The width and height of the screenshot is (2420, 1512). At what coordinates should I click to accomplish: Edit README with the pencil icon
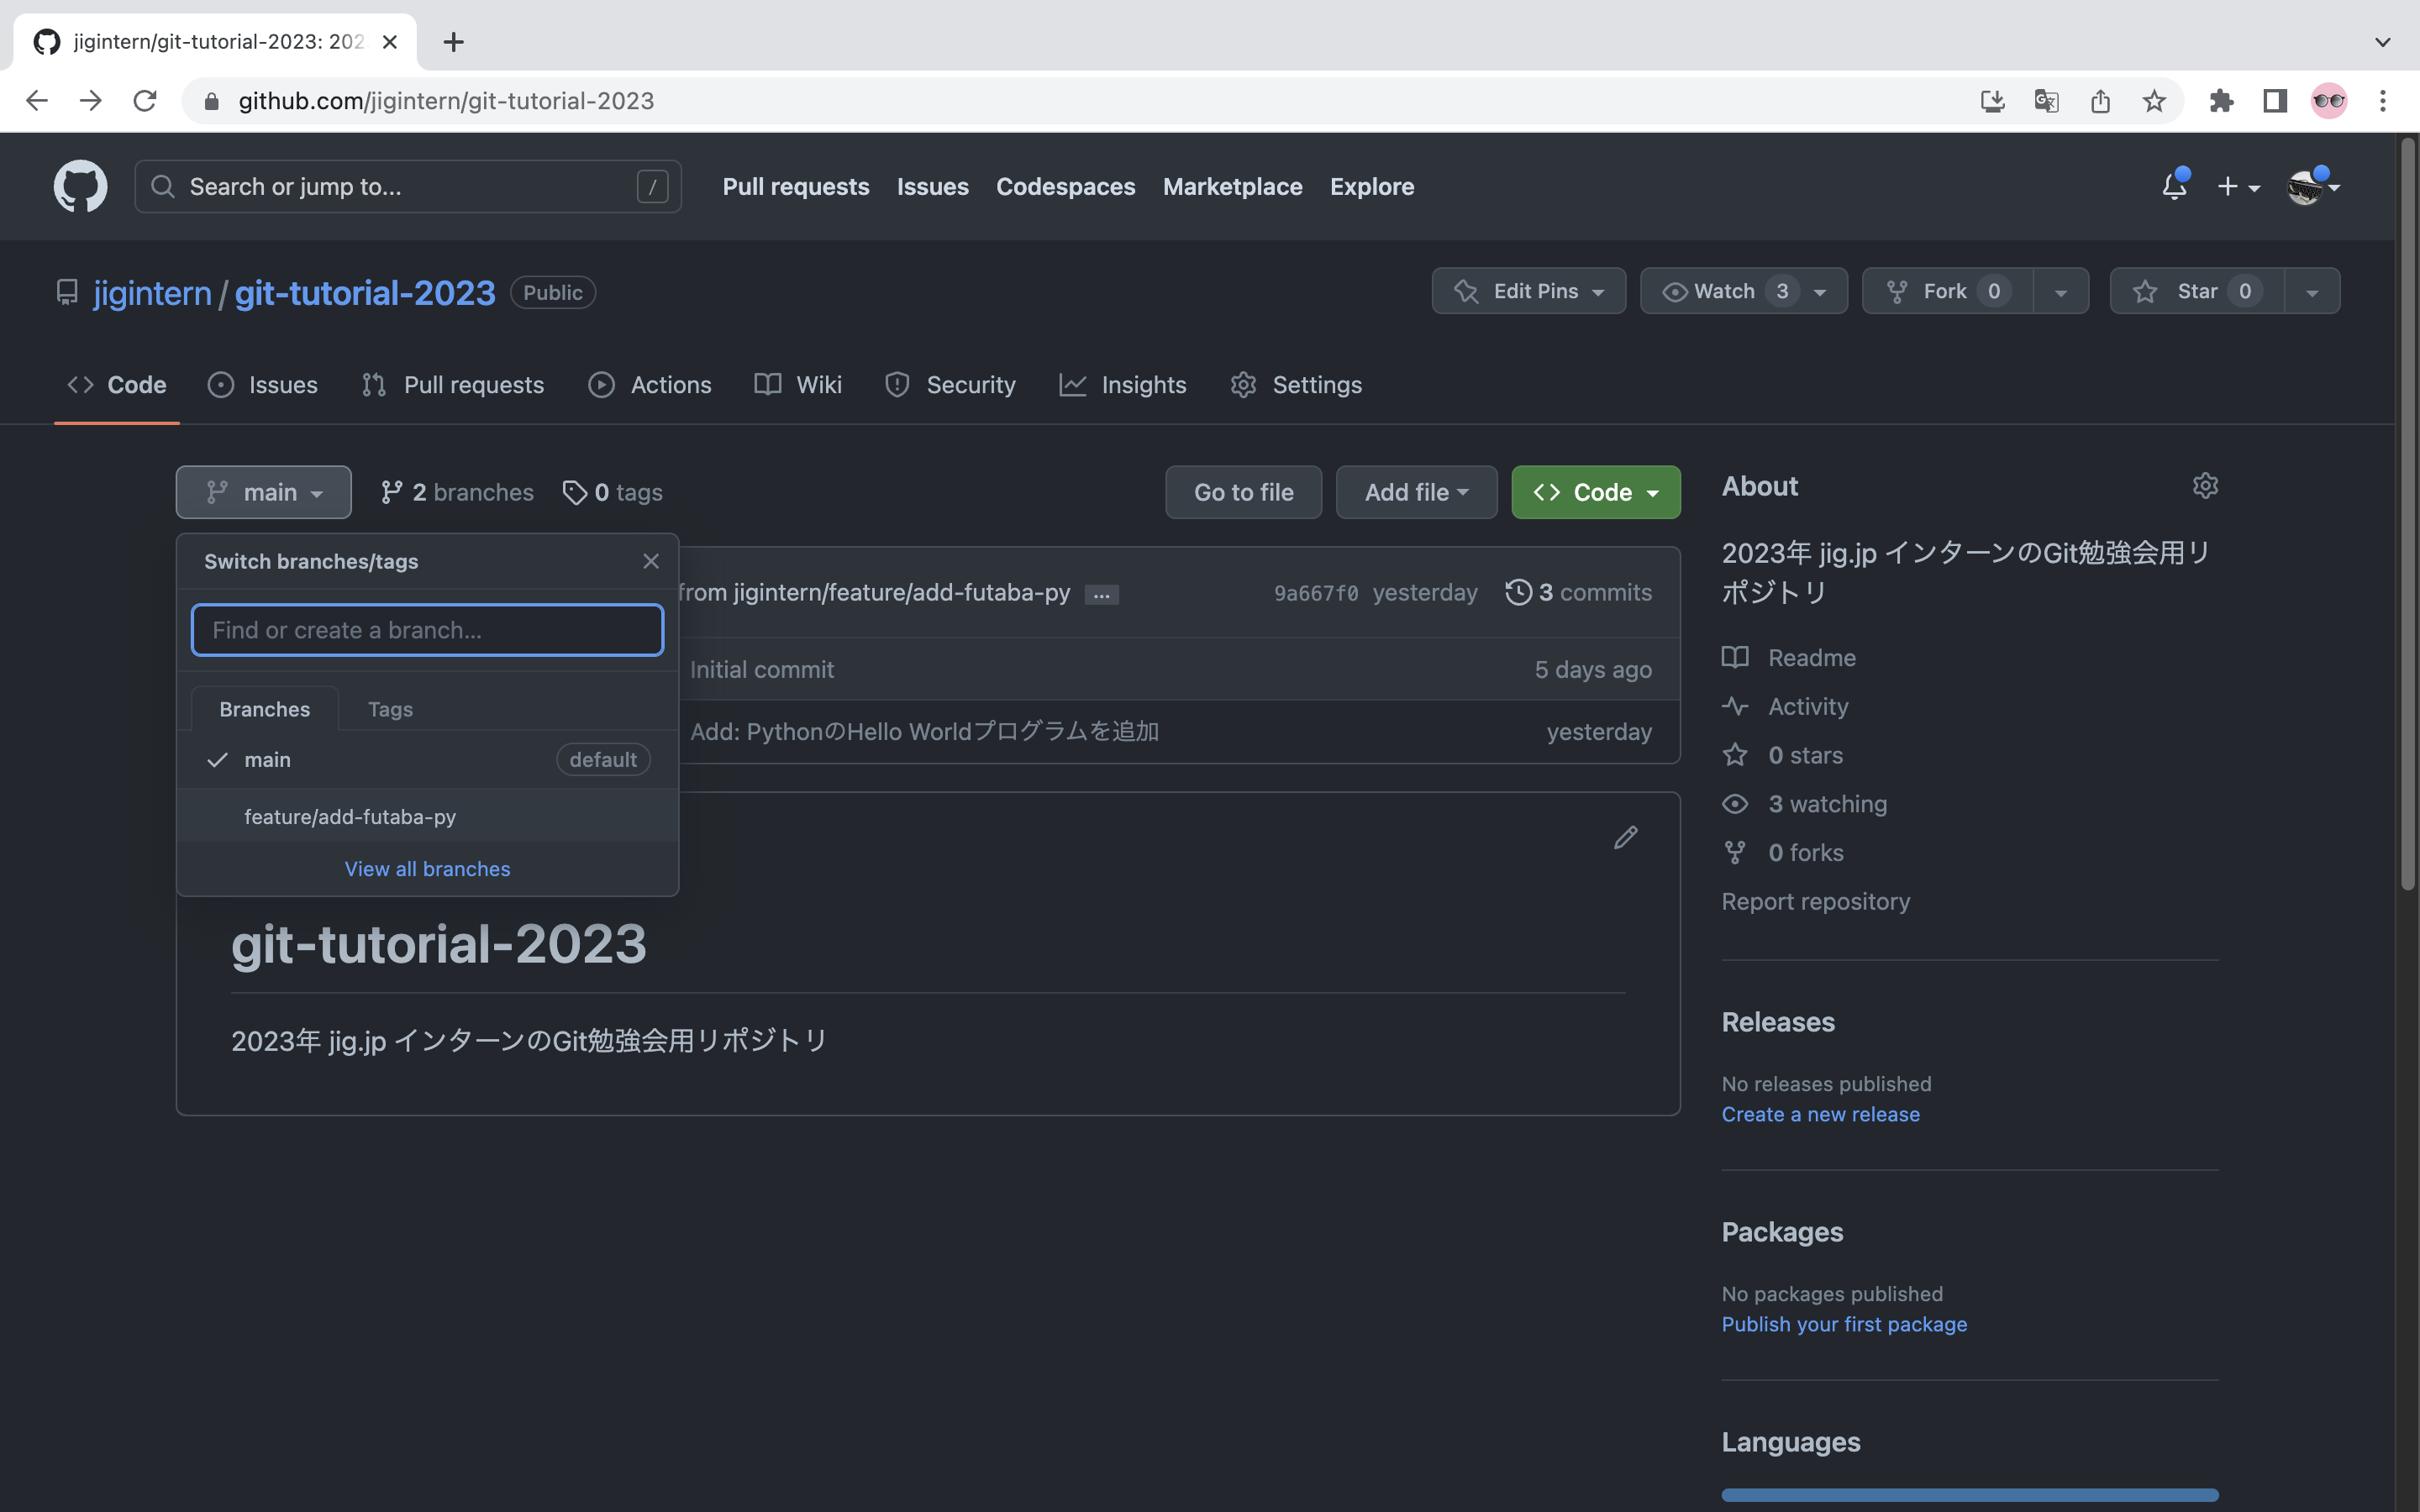(1625, 838)
